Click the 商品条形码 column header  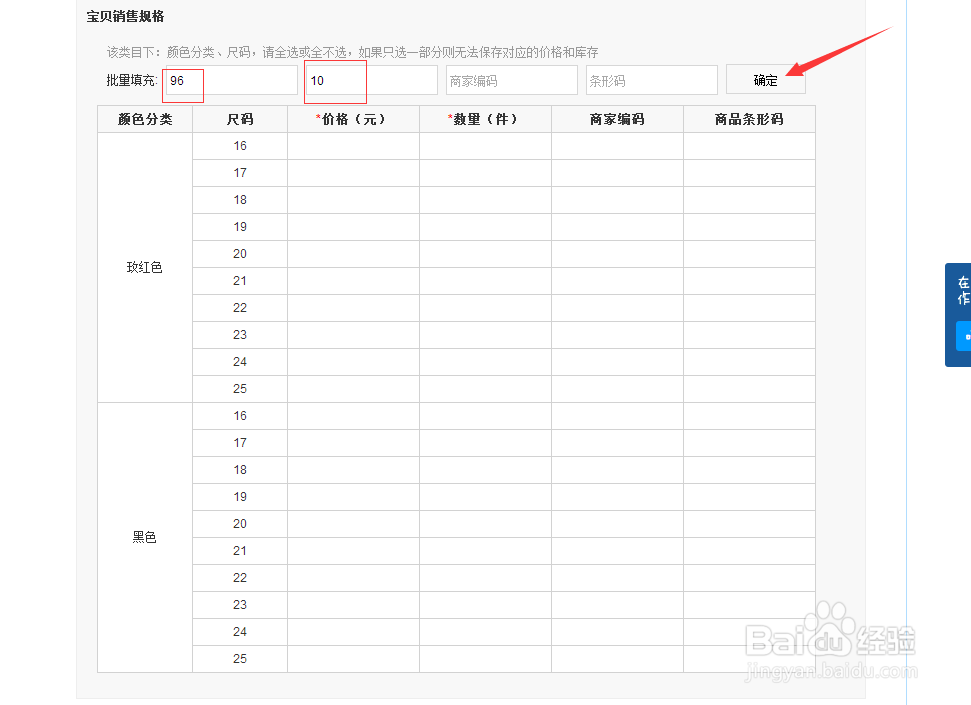[749, 119]
